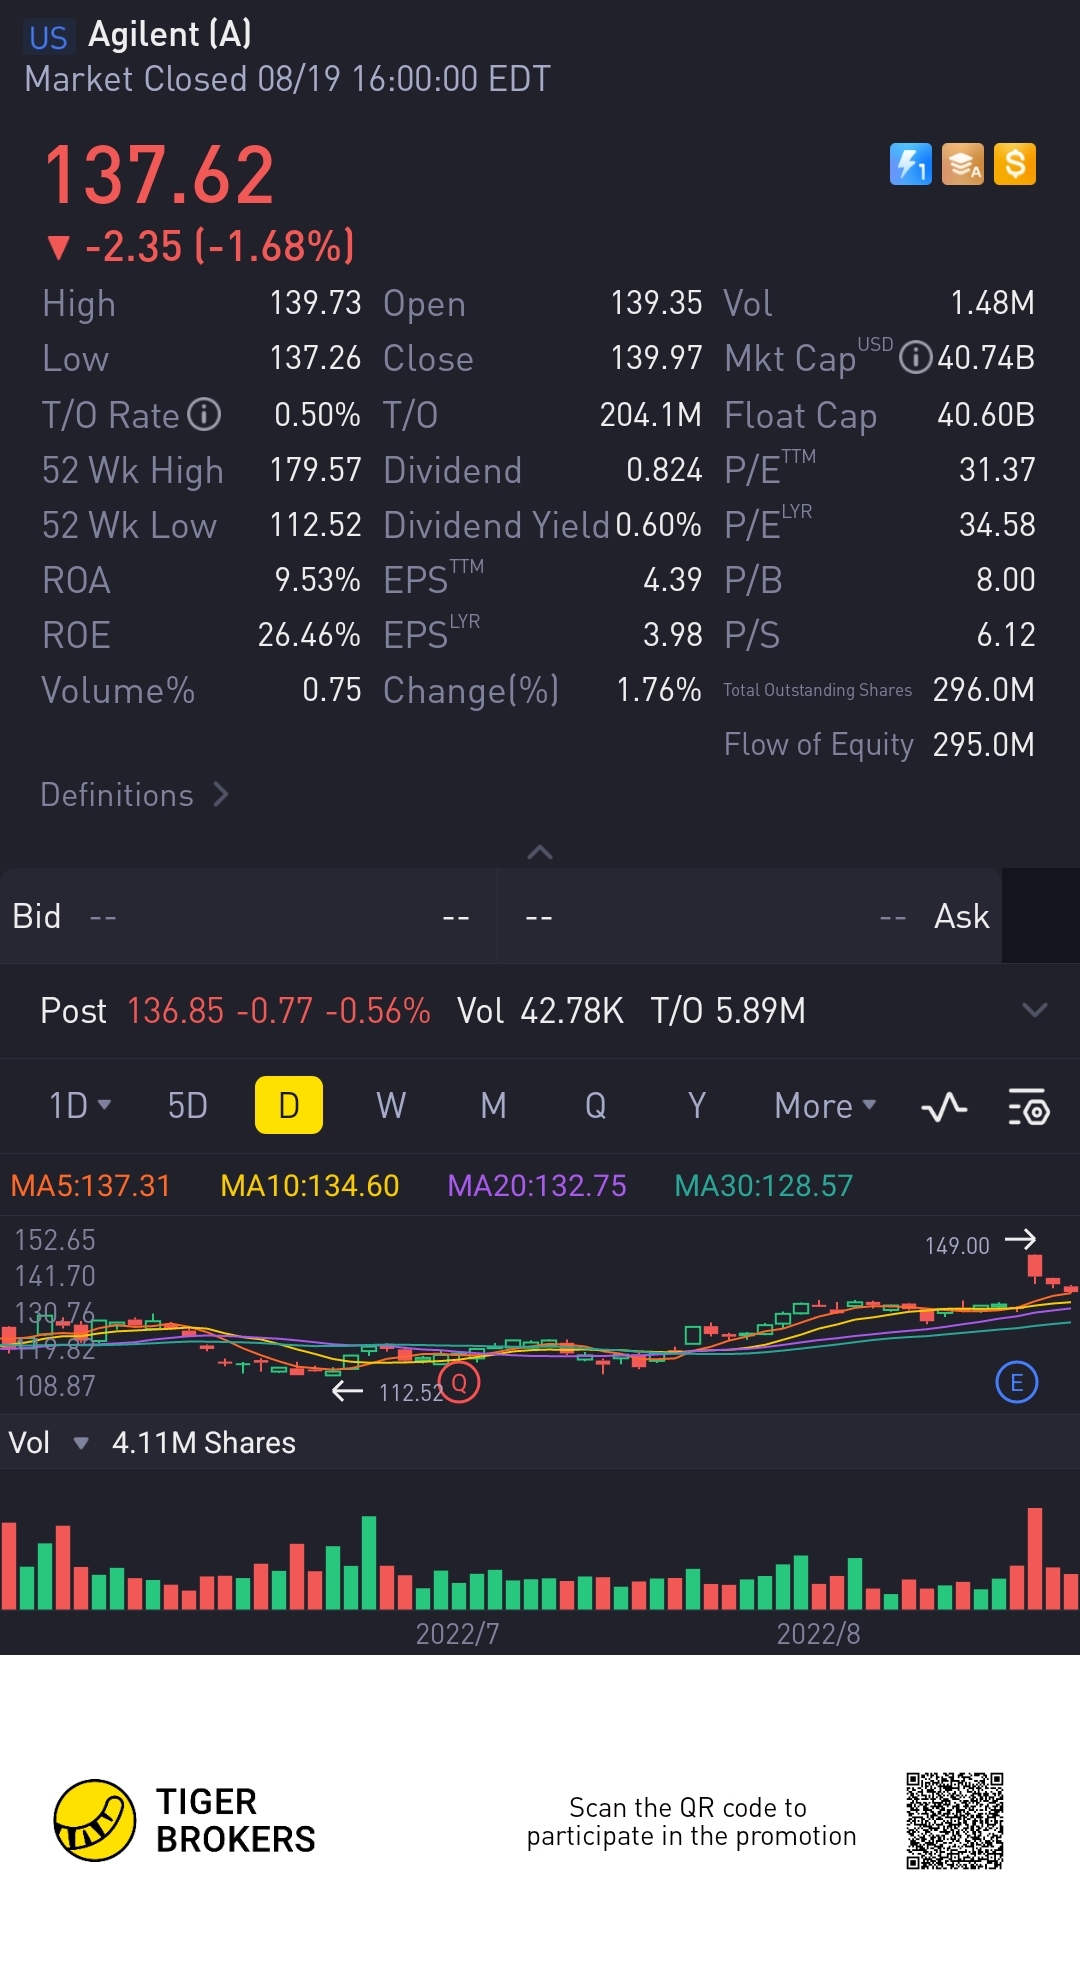The height and width of the screenshot is (1987, 1080).
Task: Tap the MA30:128.57 indicator label
Action: point(764,1186)
